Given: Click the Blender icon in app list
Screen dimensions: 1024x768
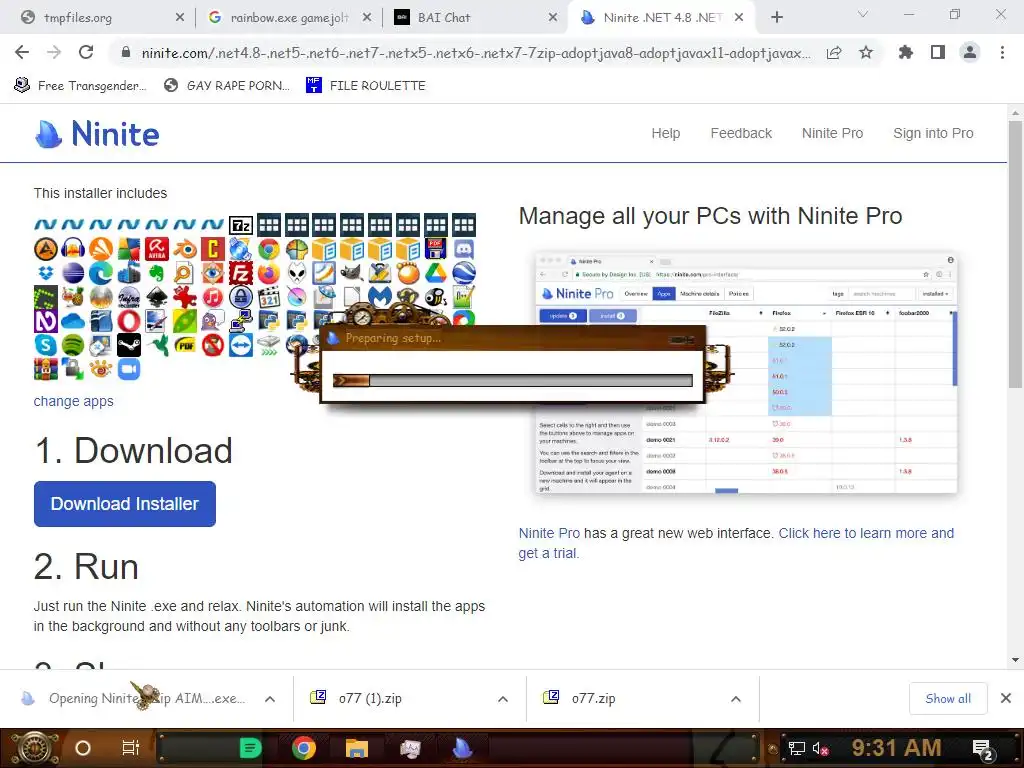Looking at the screenshot, I should click(x=185, y=249).
